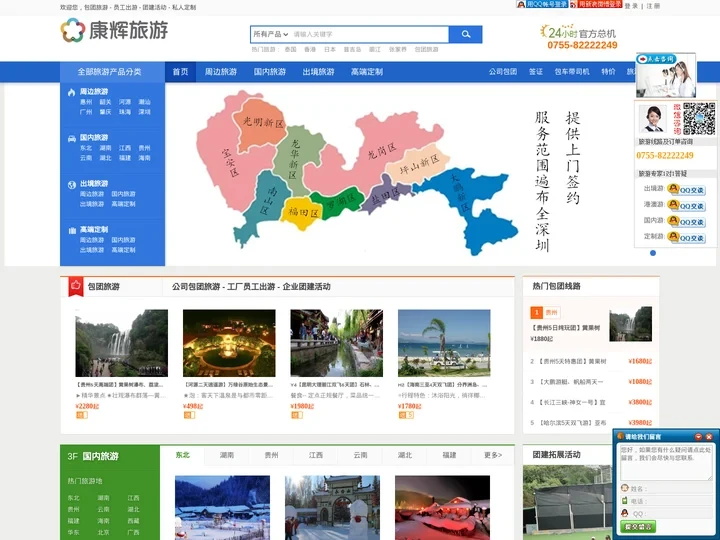Click the message text area in chat box
The width and height of the screenshot is (720, 540).
[666, 462]
